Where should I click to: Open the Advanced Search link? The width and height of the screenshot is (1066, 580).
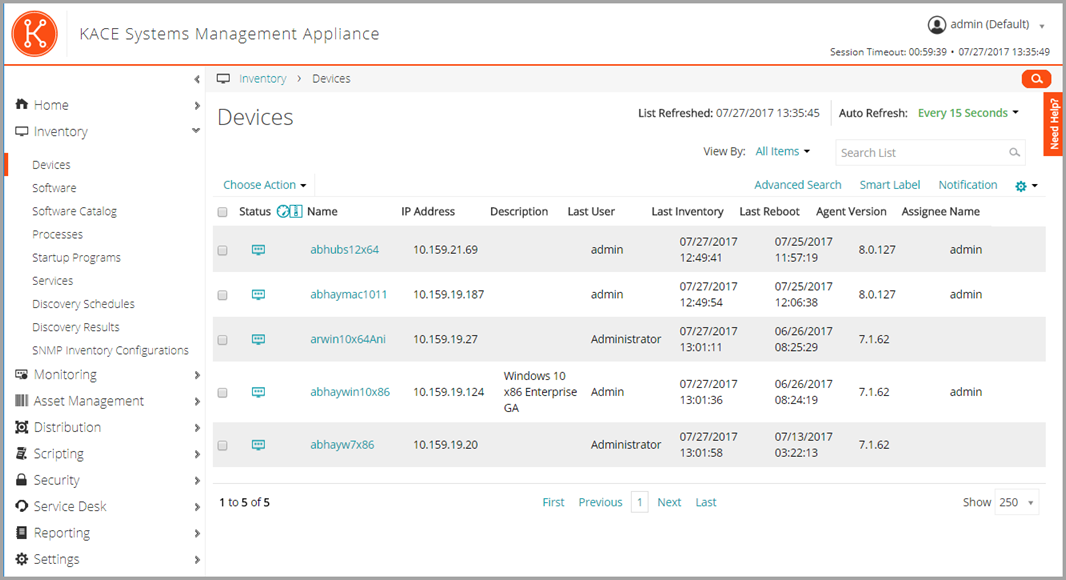[x=797, y=185]
